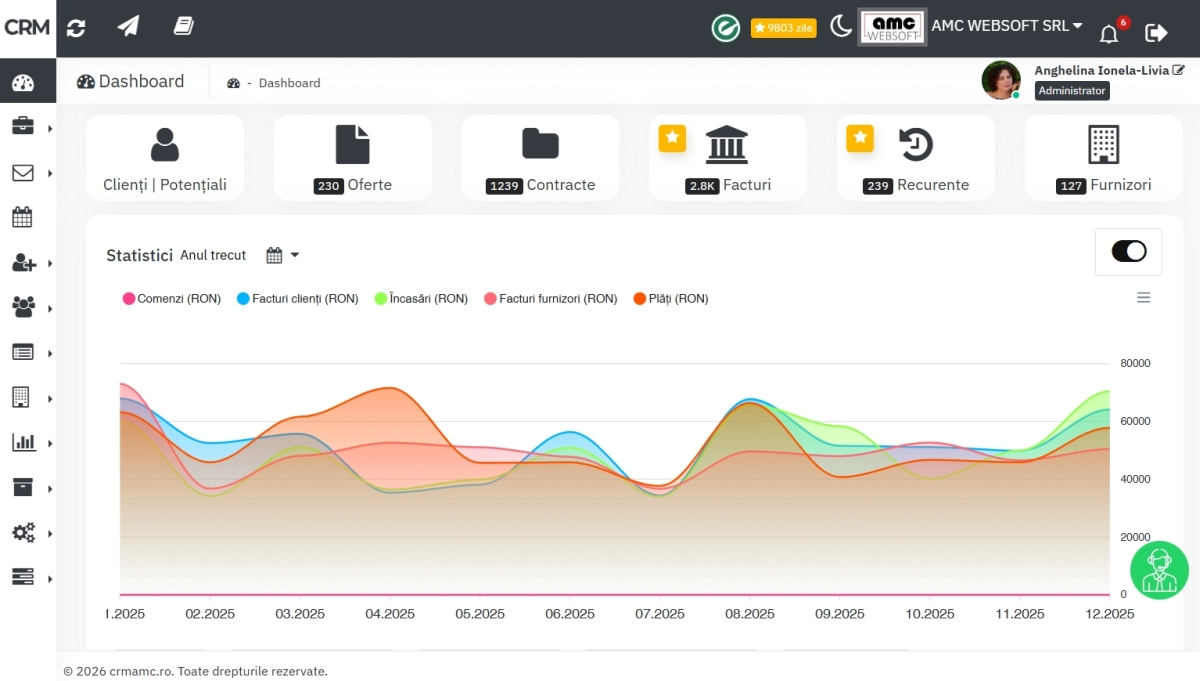Click the green circular e logo icon
The height and width of the screenshot is (681, 1200).
(726, 28)
